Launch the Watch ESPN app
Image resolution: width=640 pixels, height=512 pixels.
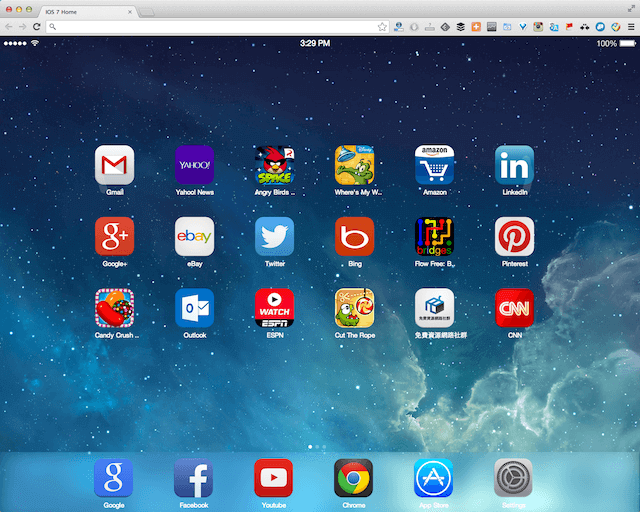click(x=274, y=308)
